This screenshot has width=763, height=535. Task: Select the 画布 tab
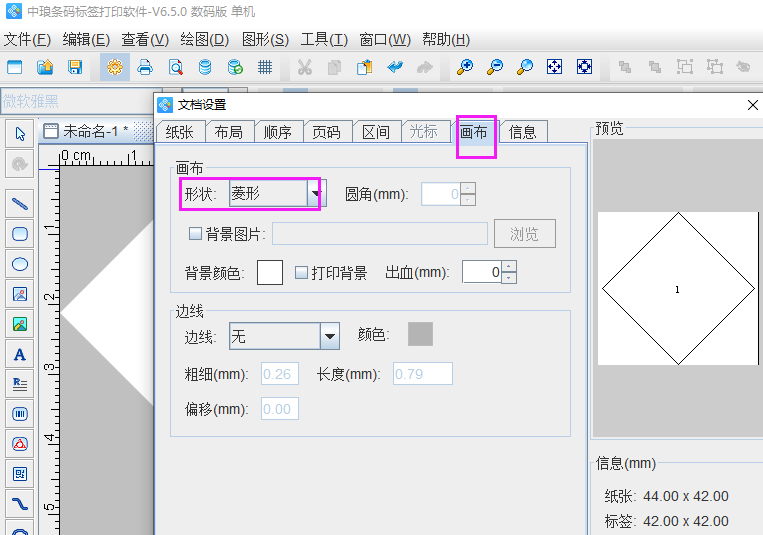coord(473,132)
